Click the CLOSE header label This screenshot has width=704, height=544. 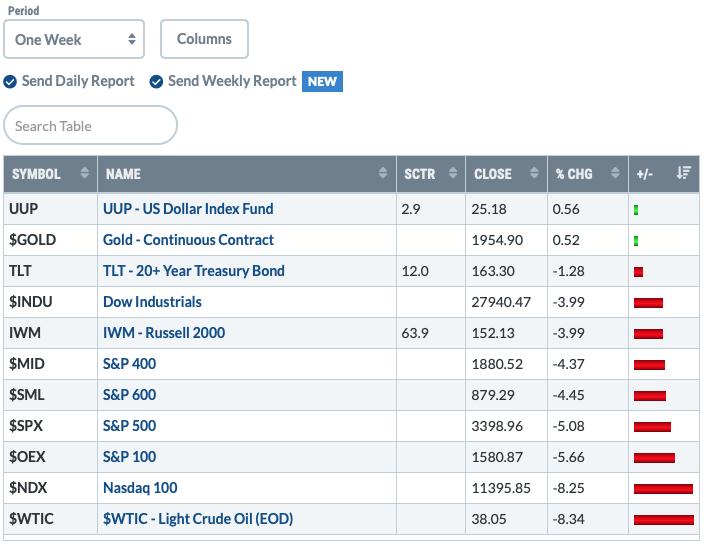point(493,174)
